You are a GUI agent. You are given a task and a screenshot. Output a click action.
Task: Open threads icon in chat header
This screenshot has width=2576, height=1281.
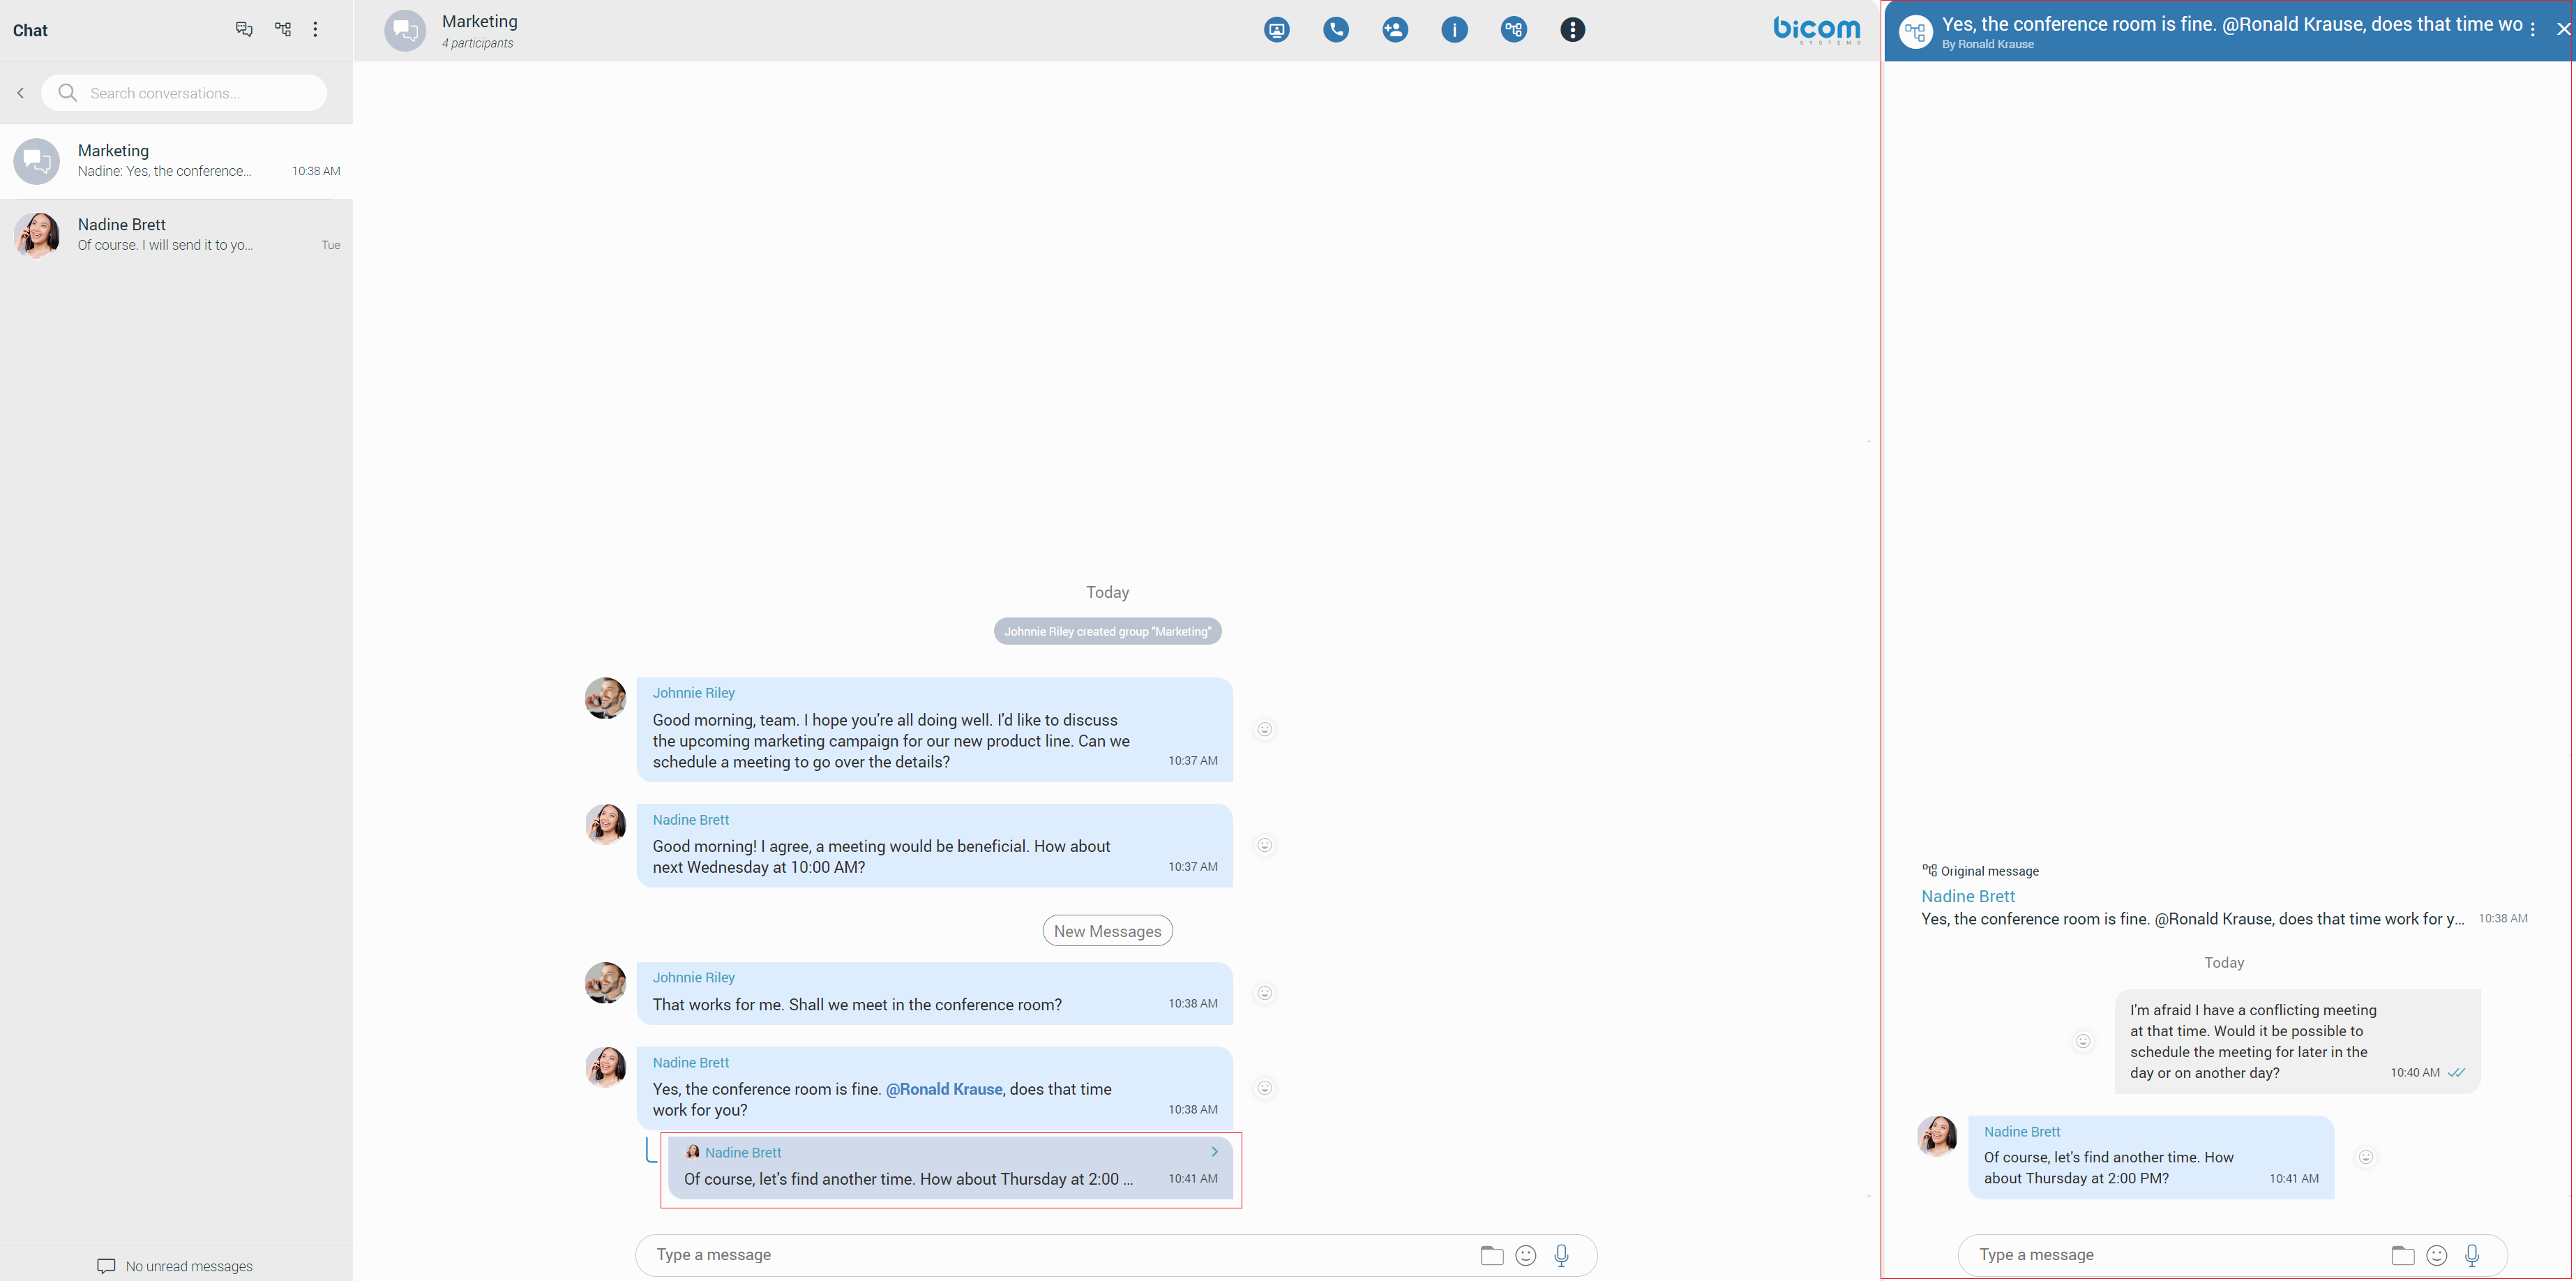[x=1513, y=30]
